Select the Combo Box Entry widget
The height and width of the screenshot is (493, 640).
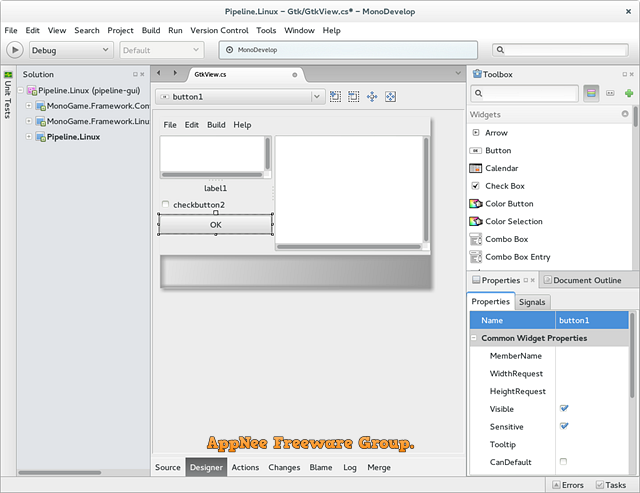point(551,257)
